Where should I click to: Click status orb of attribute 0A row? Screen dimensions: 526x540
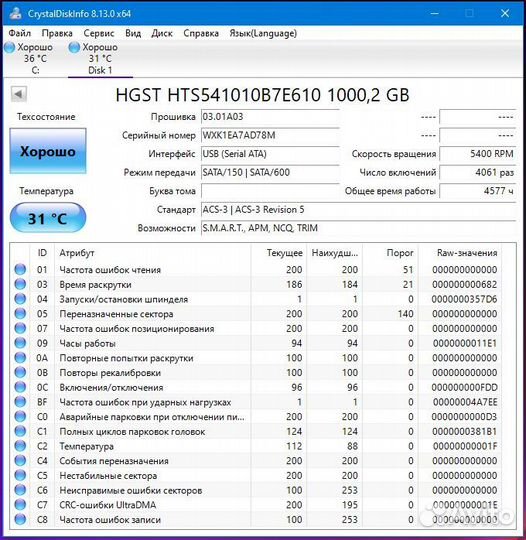[20, 358]
